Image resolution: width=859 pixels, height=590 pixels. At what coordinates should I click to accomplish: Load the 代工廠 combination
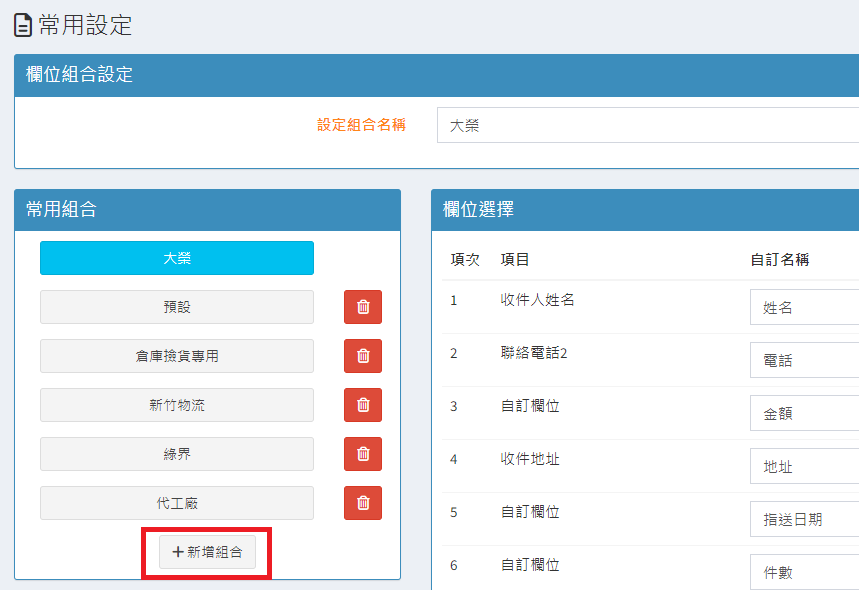pos(177,503)
